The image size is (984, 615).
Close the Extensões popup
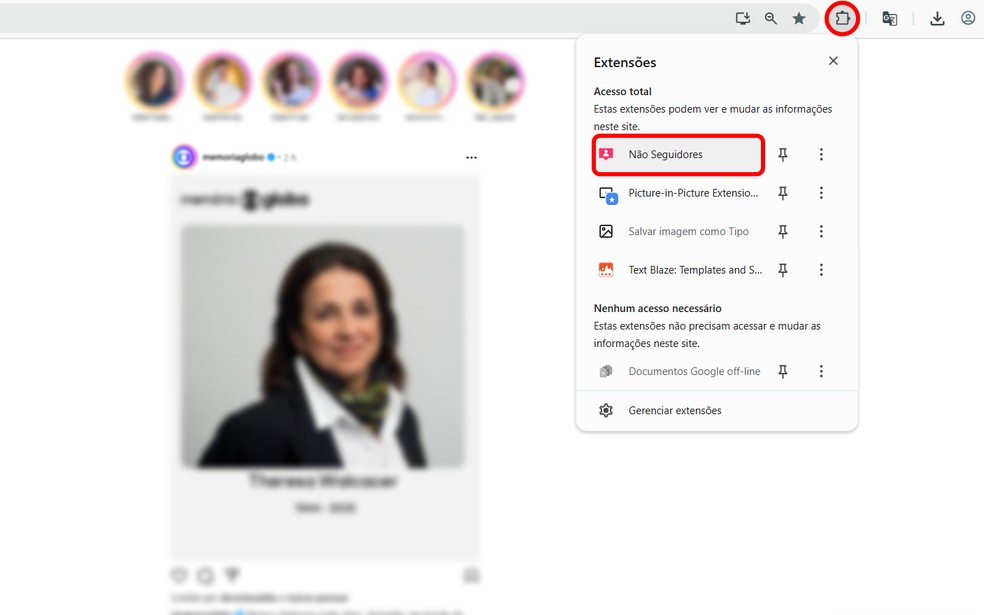[833, 61]
